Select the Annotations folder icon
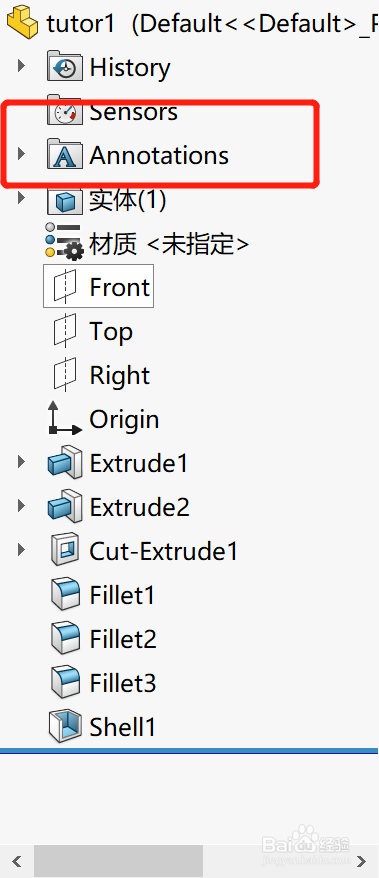 pos(65,155)
